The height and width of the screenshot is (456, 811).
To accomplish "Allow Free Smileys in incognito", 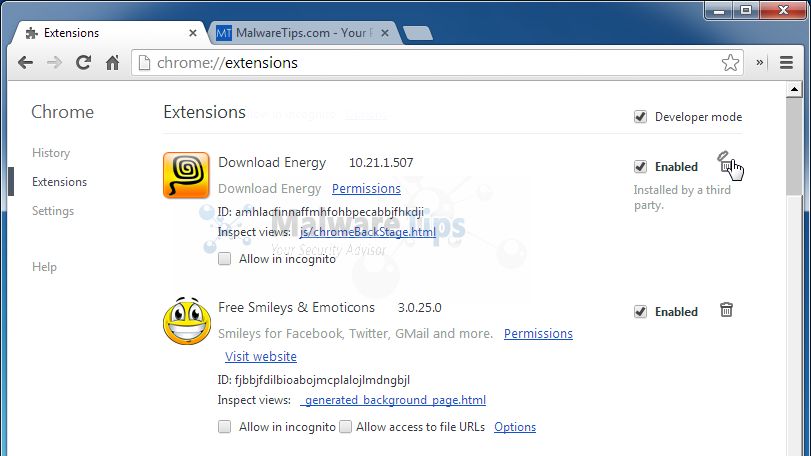I will pyautogui.click(x=224, y=427).
